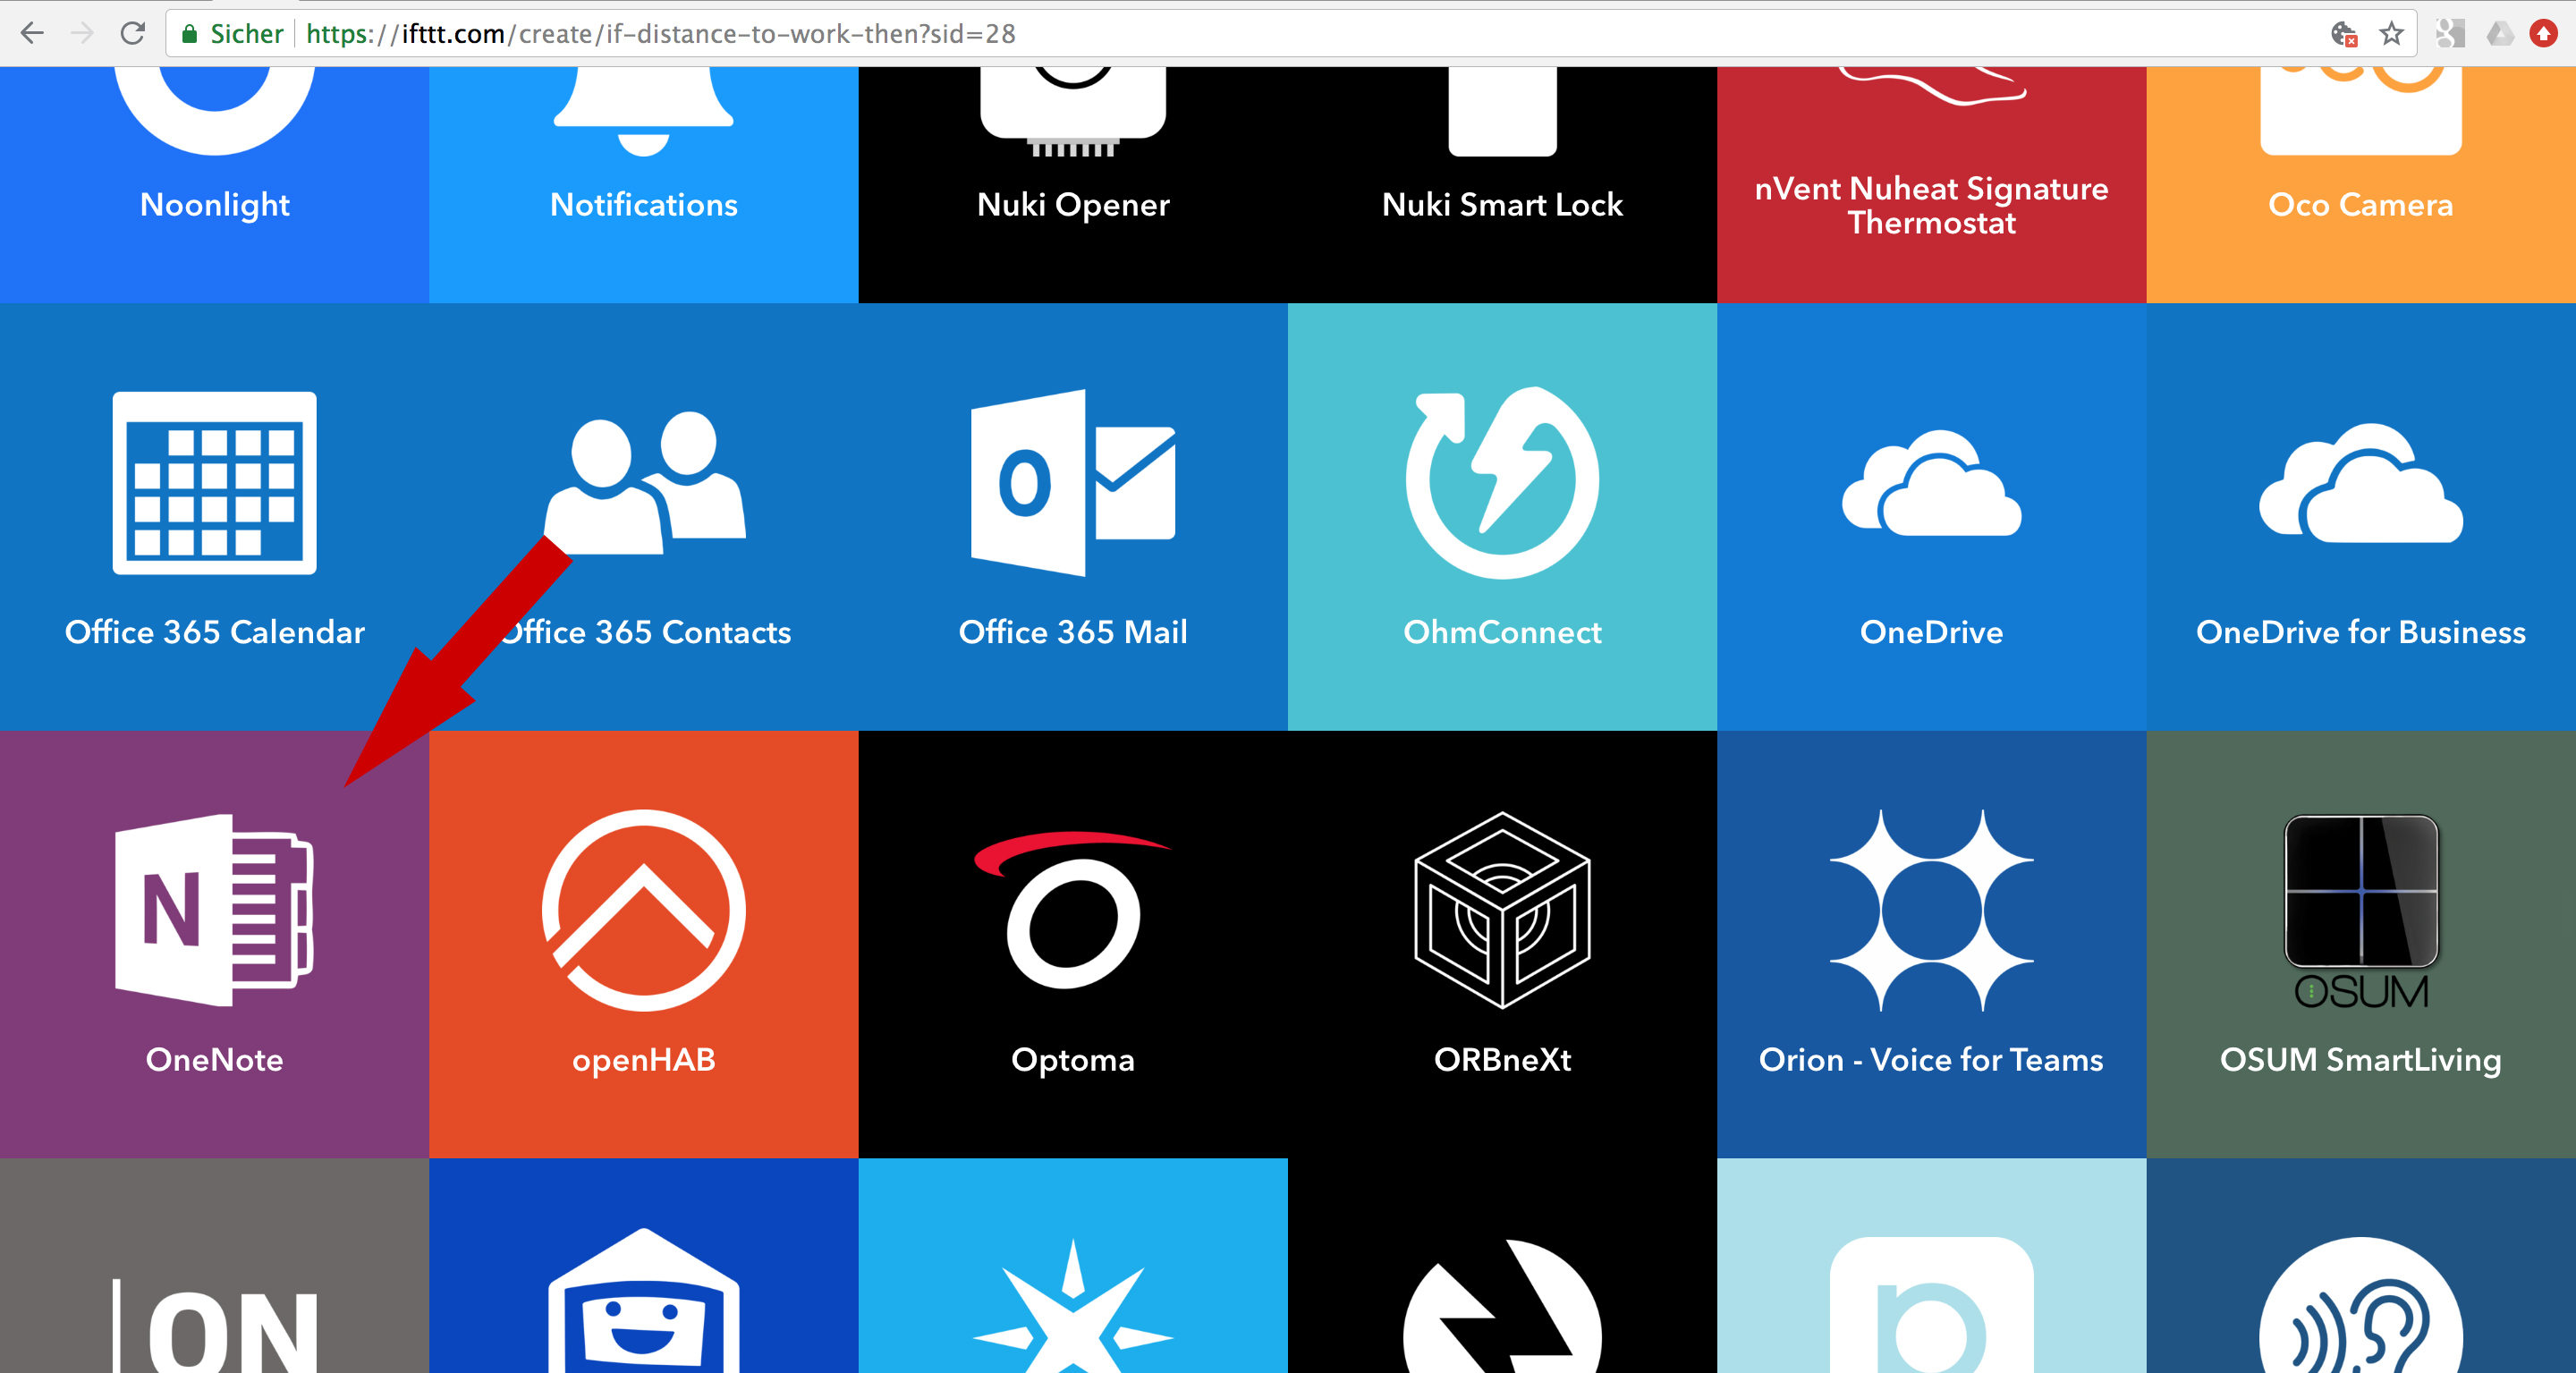
Task: Click the Notifications service label
Action: tap(643, 205)
